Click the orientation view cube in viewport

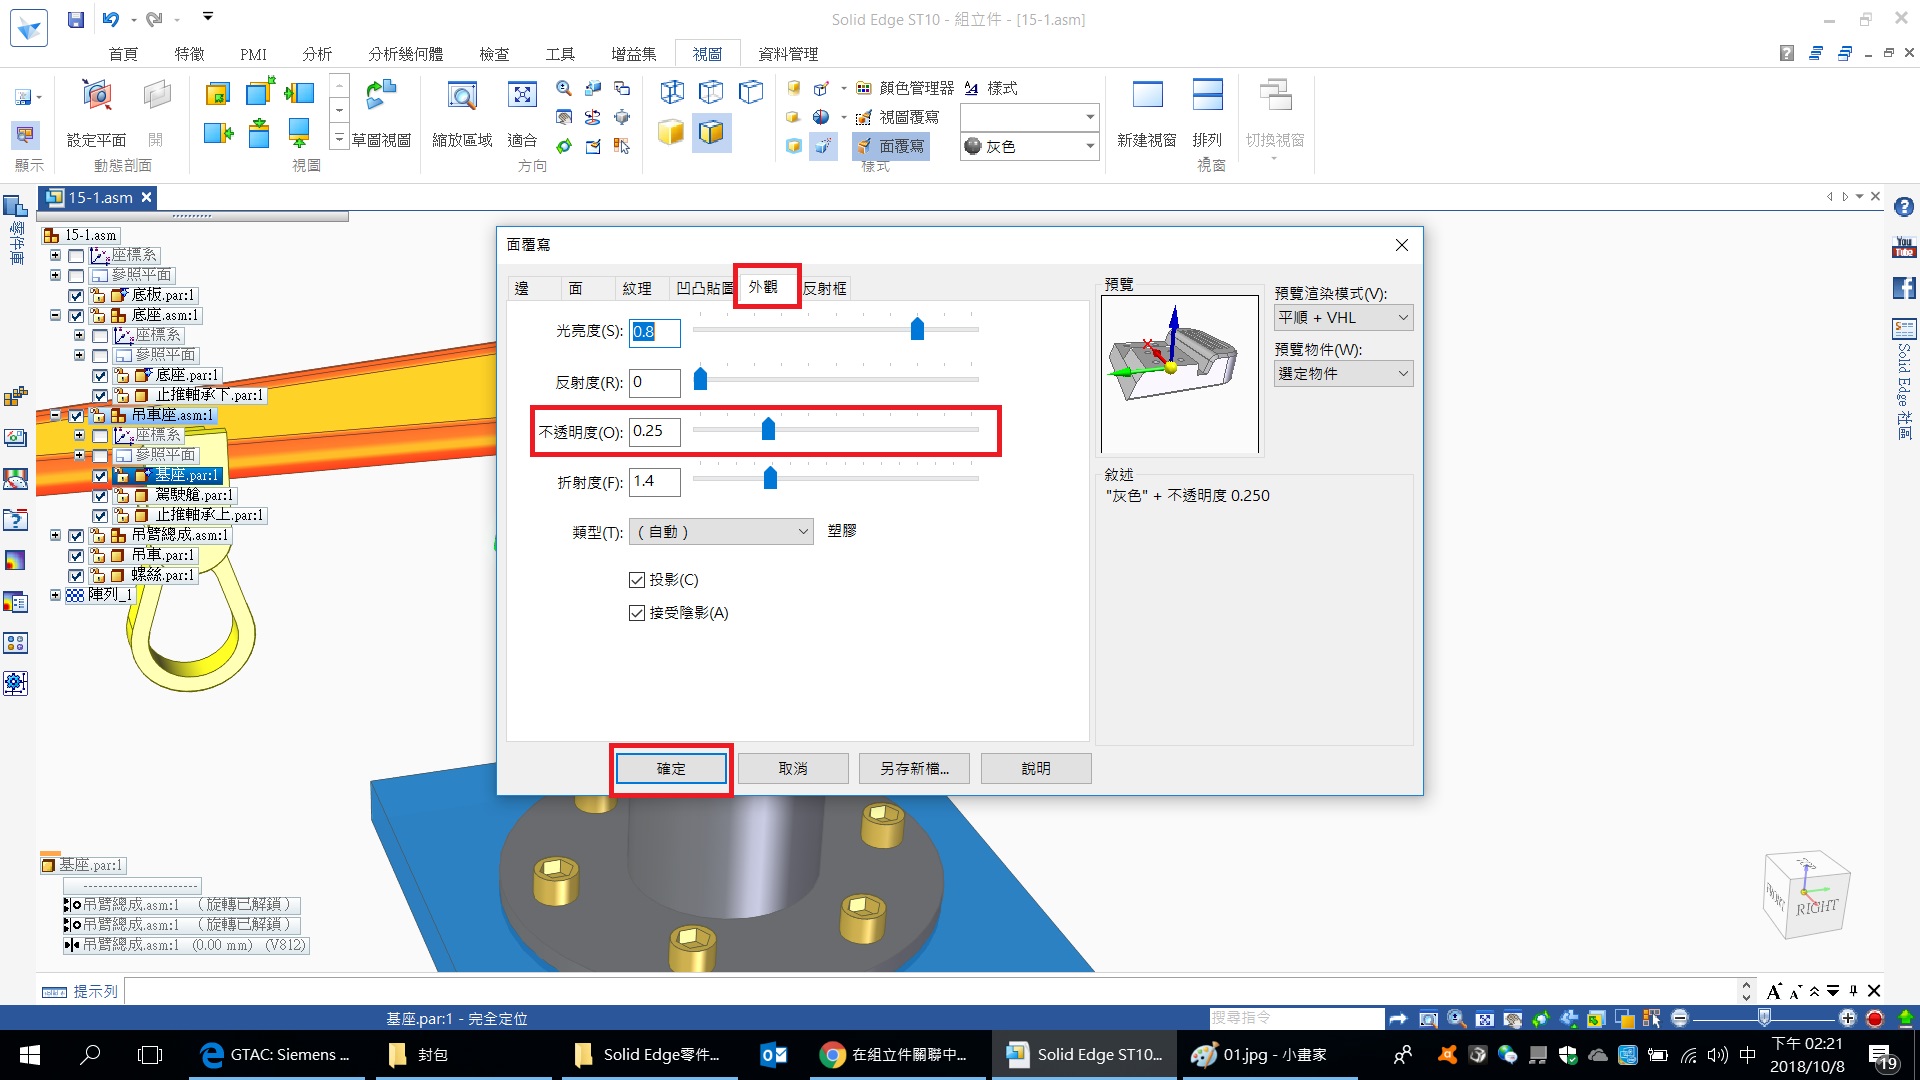1807,895
